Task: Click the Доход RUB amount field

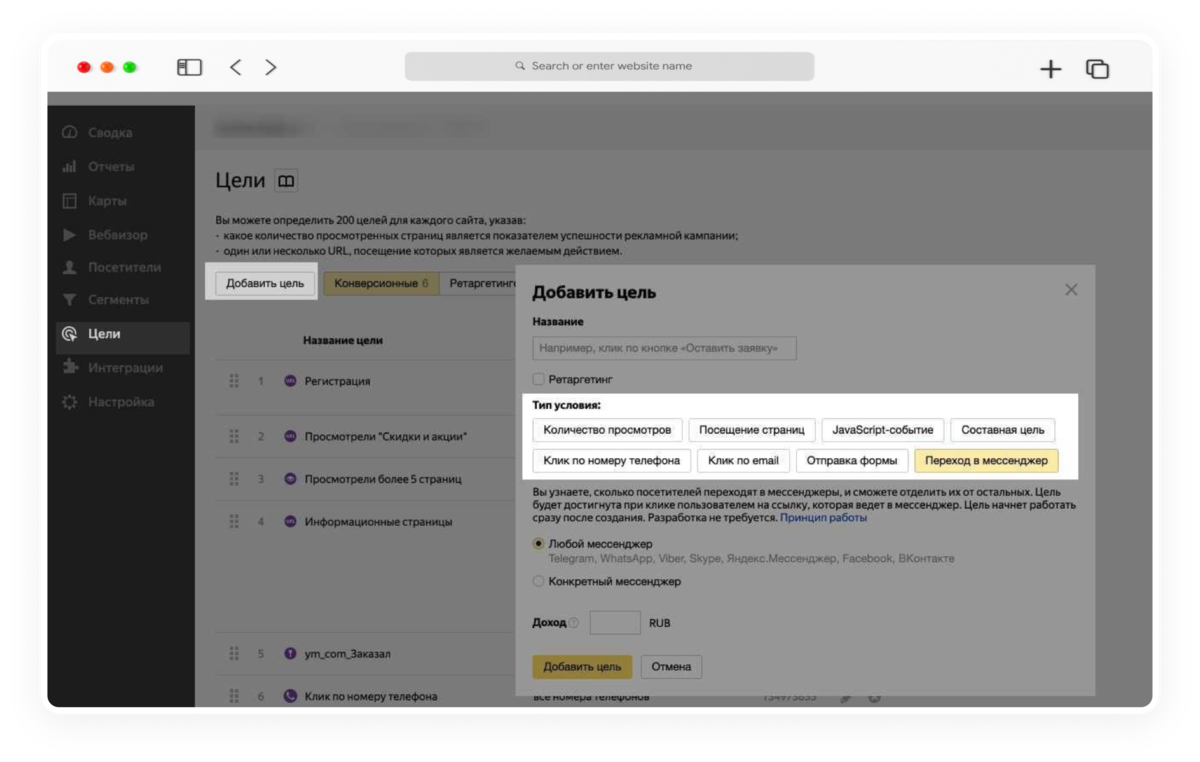Action: 615,622
